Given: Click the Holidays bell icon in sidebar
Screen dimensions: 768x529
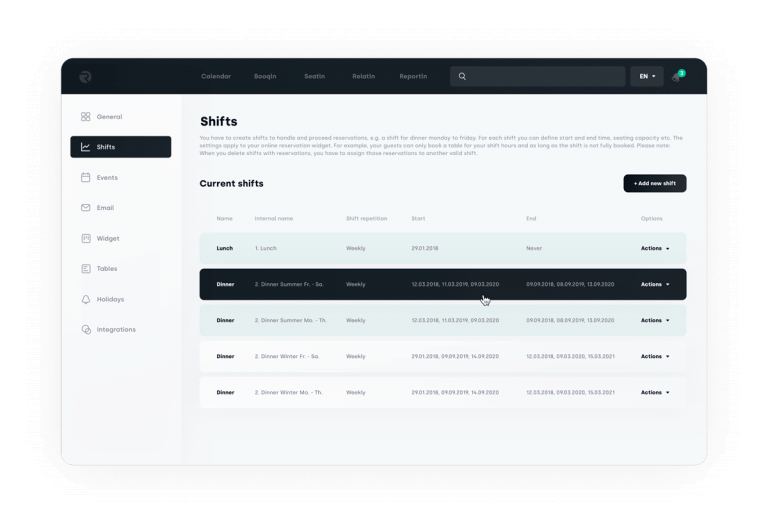Looking at the screenshot, I should pyautogui.click(x=86, y=299).
